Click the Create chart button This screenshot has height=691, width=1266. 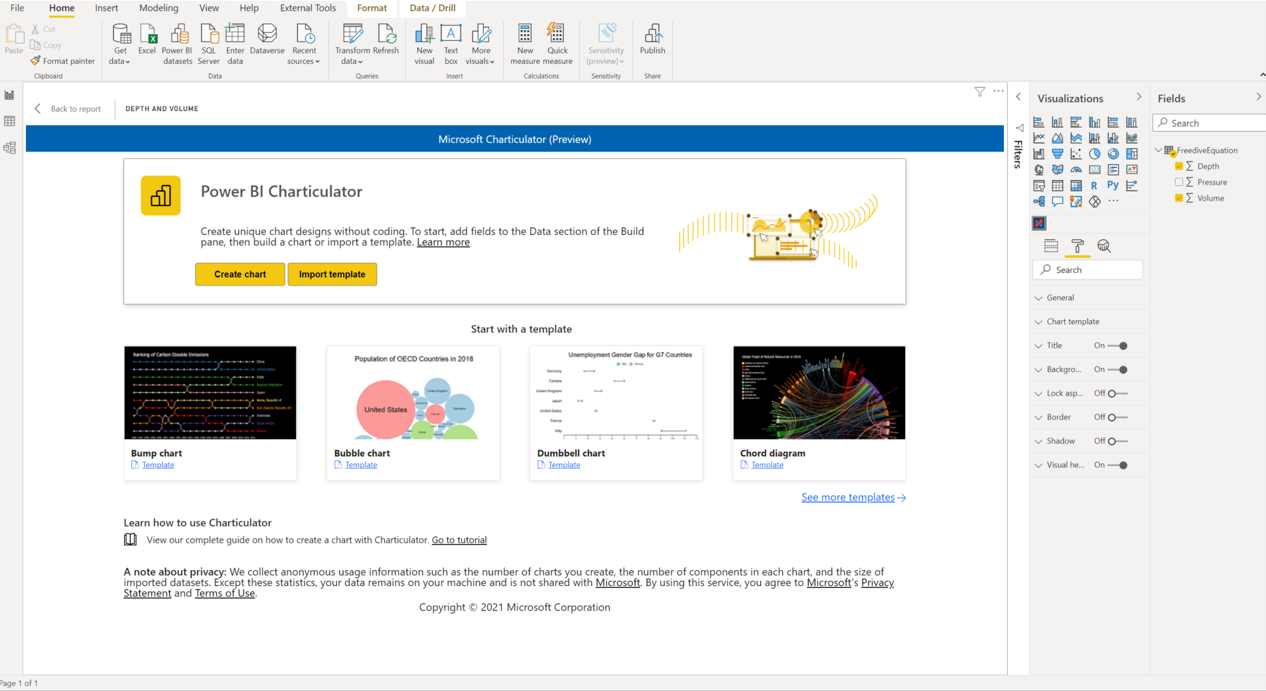(239, 274)
